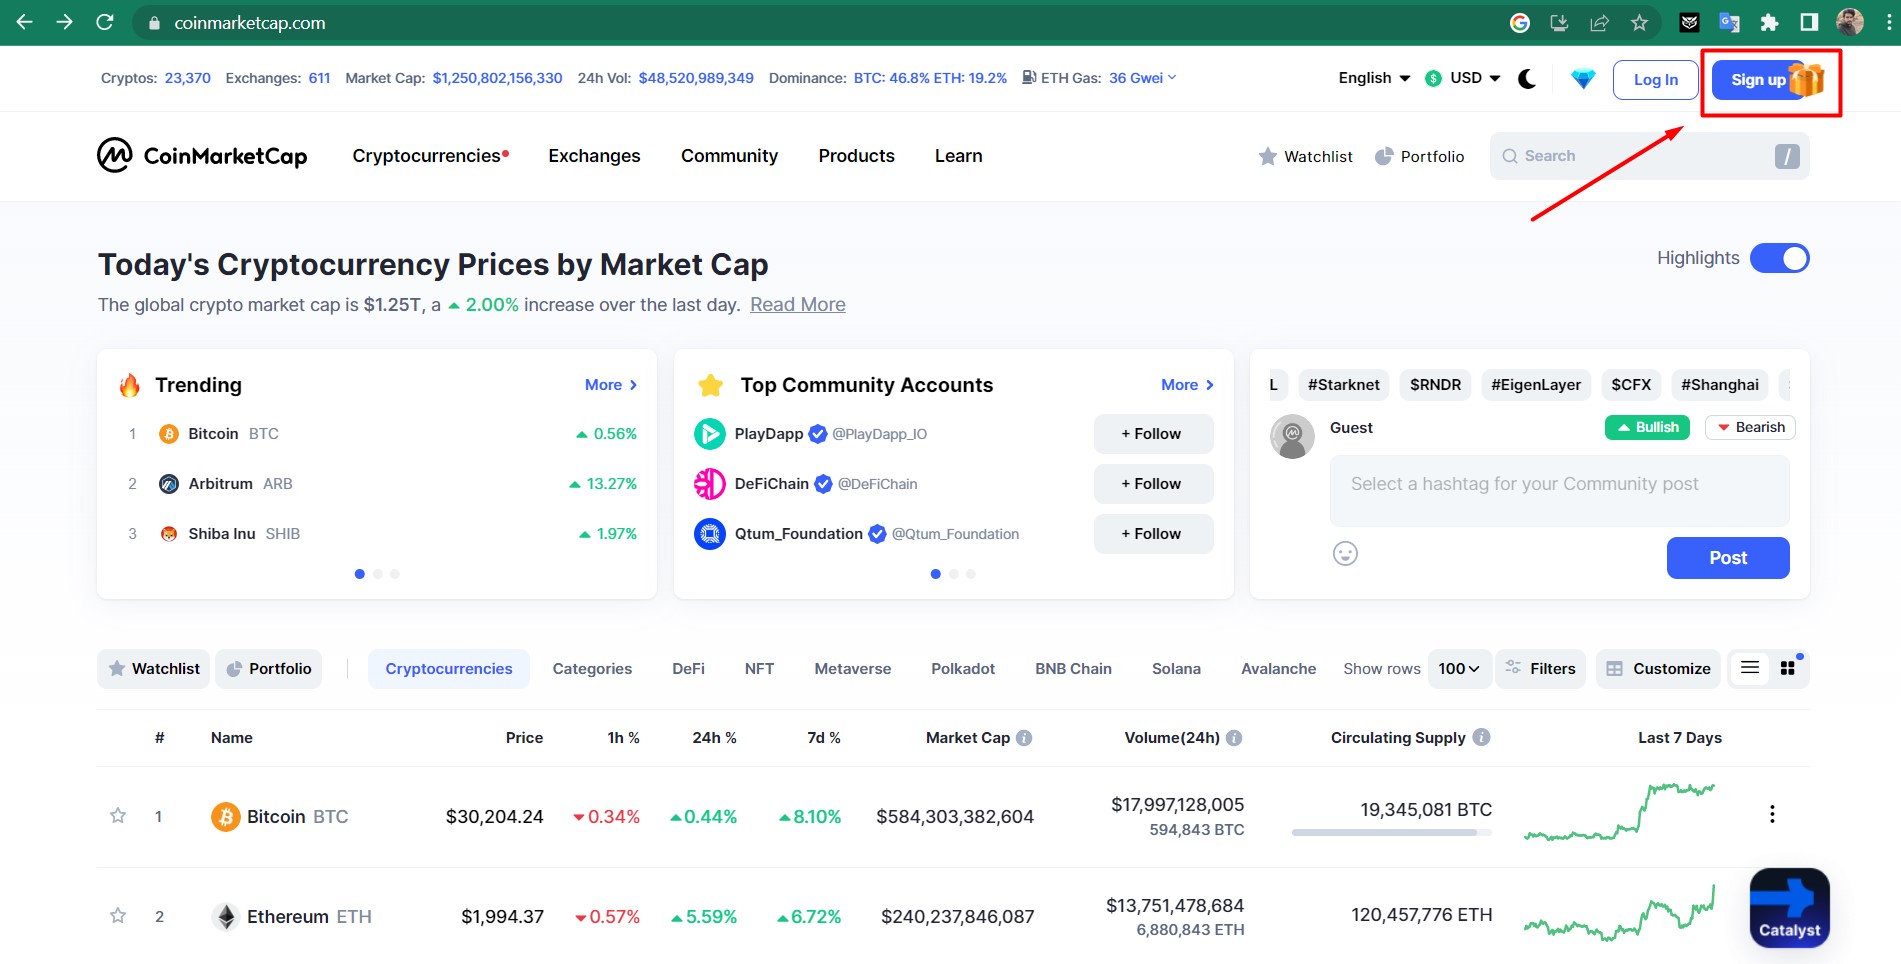Viewport: 1901px width, 964px height.
Task: Open Products nav menu
Action: tap(856, 156)
